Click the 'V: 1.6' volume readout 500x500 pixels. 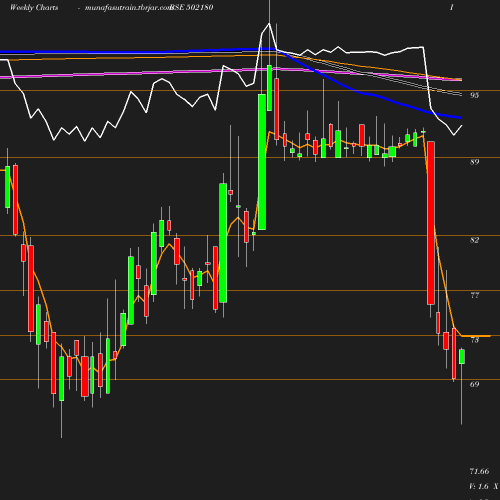tap(479, 486)
